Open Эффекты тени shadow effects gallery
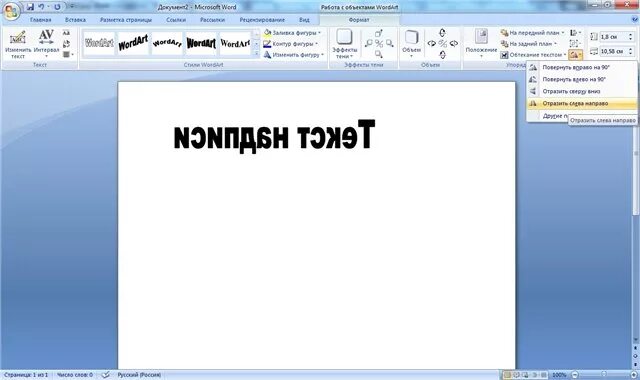Viewport: 640px width, 380px height. pos(344,44)
